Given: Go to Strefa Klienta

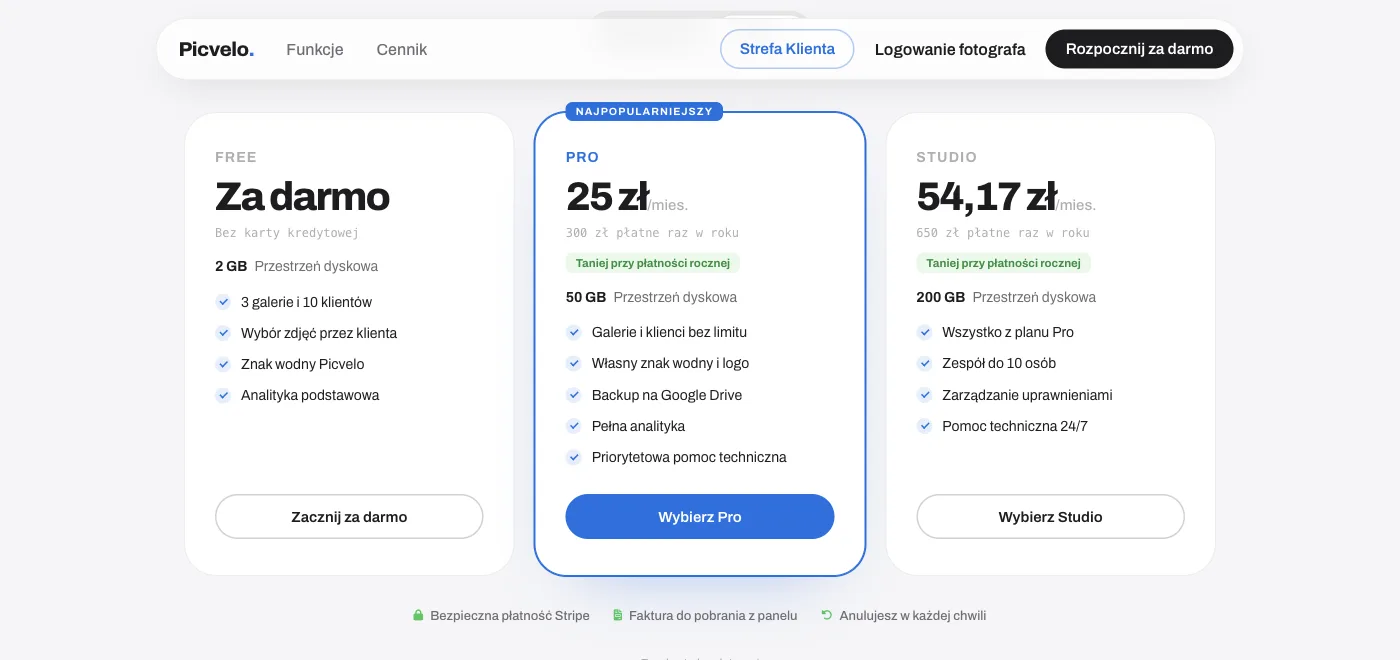Looking at the screenshot, I should tap(787, 49).
